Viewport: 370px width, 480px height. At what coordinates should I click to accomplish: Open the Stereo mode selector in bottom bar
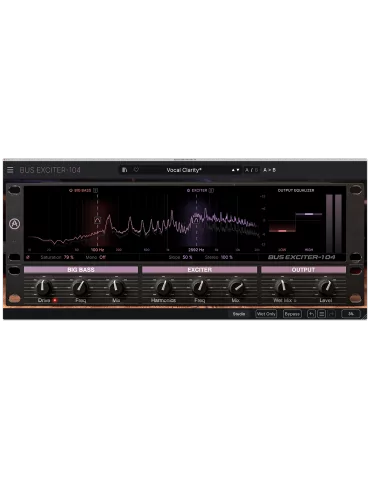point(239,314)
